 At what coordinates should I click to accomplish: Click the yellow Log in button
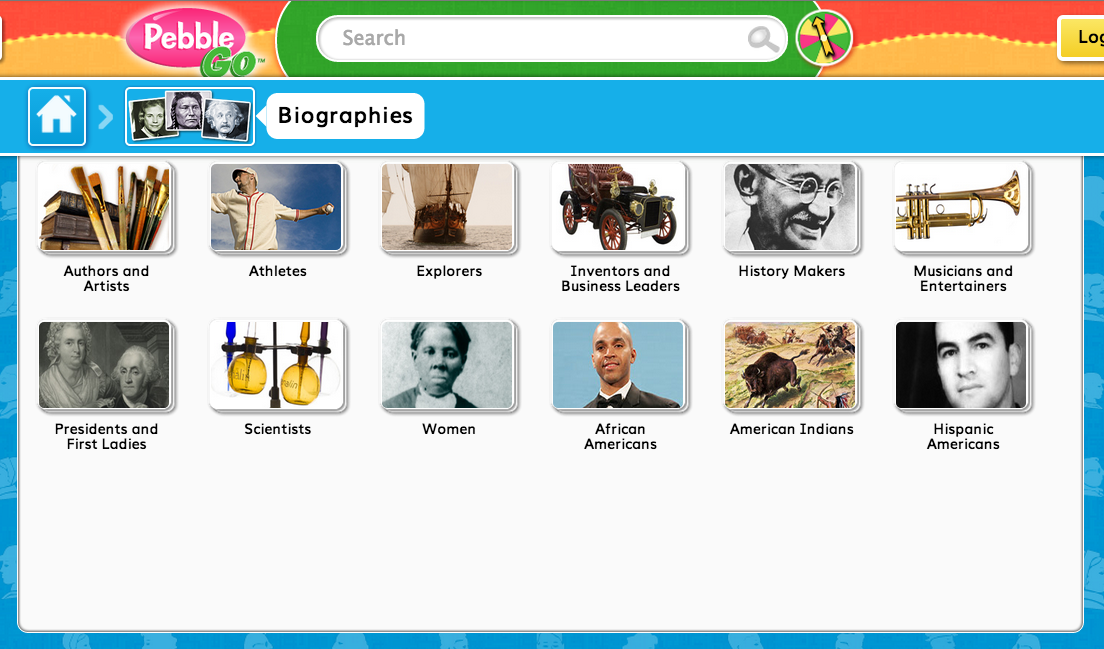point(1081,37)
